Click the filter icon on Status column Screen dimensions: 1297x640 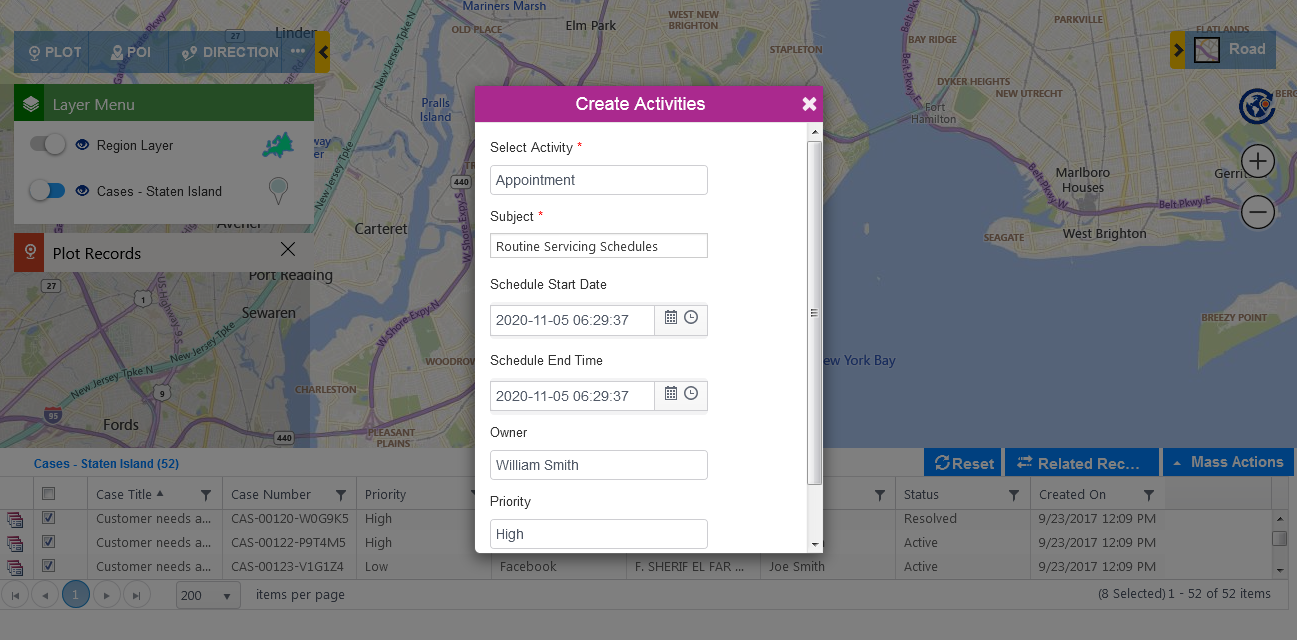[x=1014, y=495]
